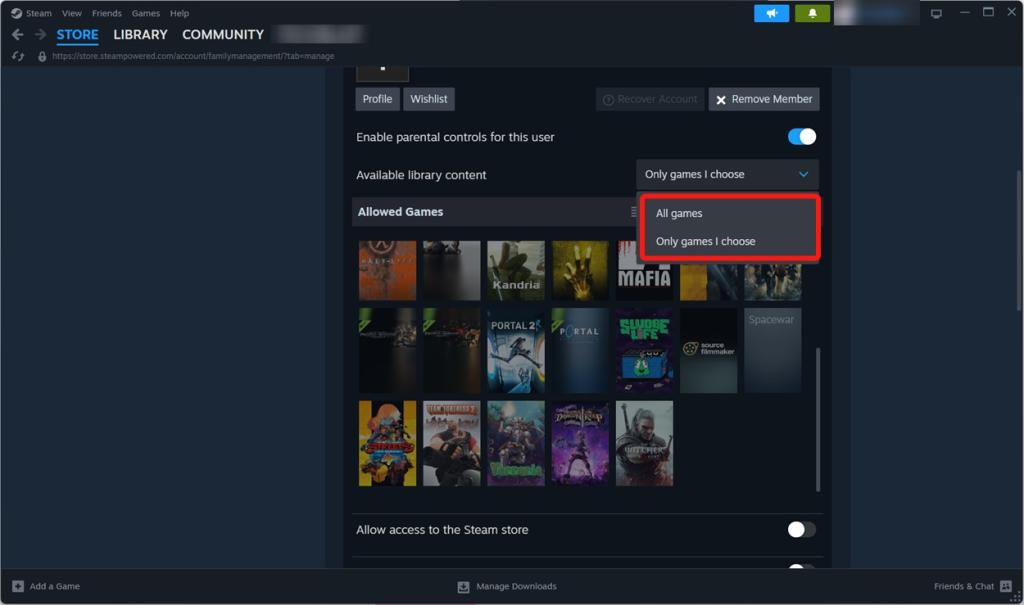
Task: Open the Allowed Games list menu icon
Action: (633, 211)
